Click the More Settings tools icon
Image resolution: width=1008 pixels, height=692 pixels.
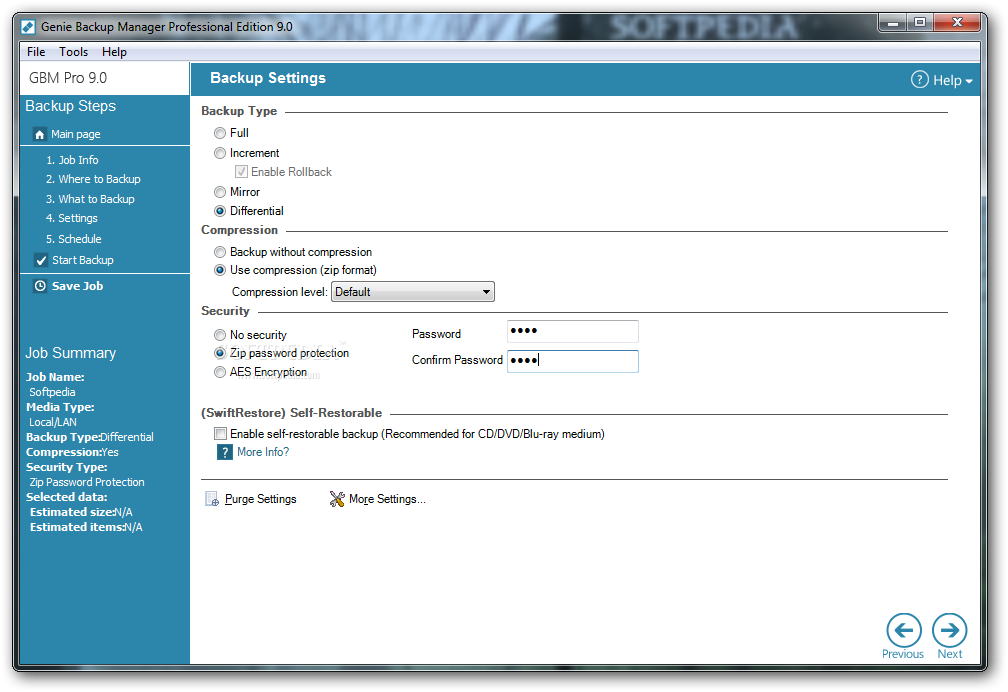pyautogui.click(x=337, y=499)
